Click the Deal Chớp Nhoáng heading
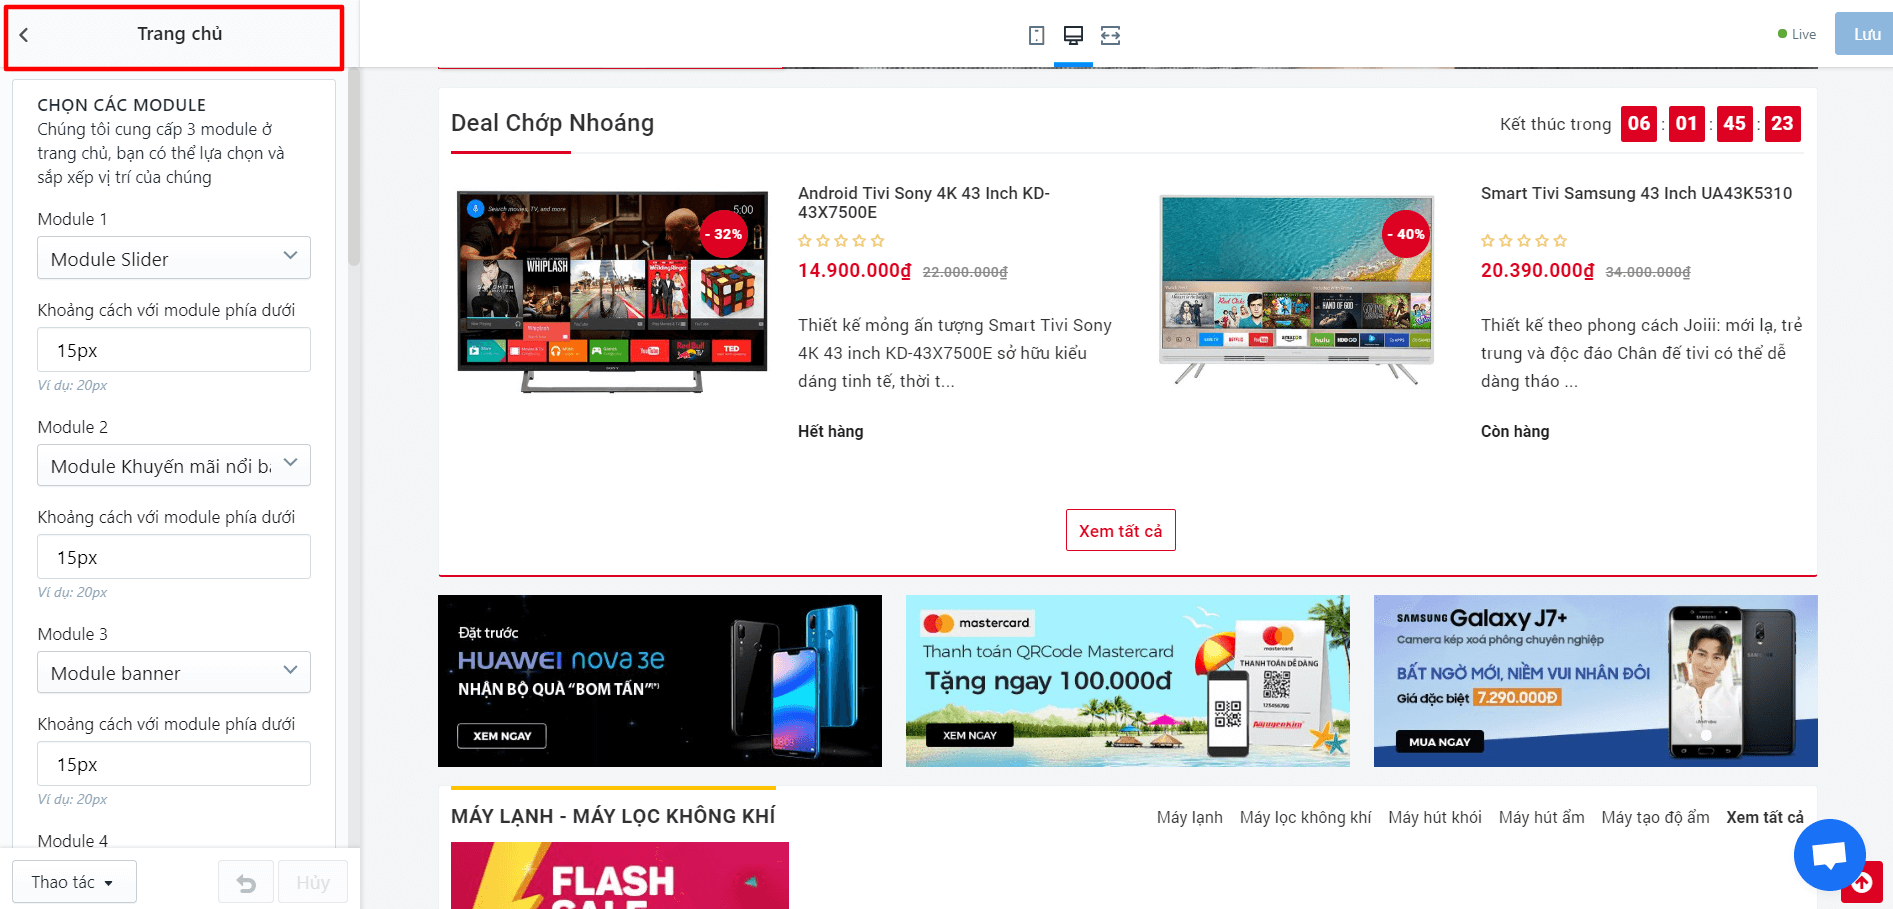 [552, 123]
